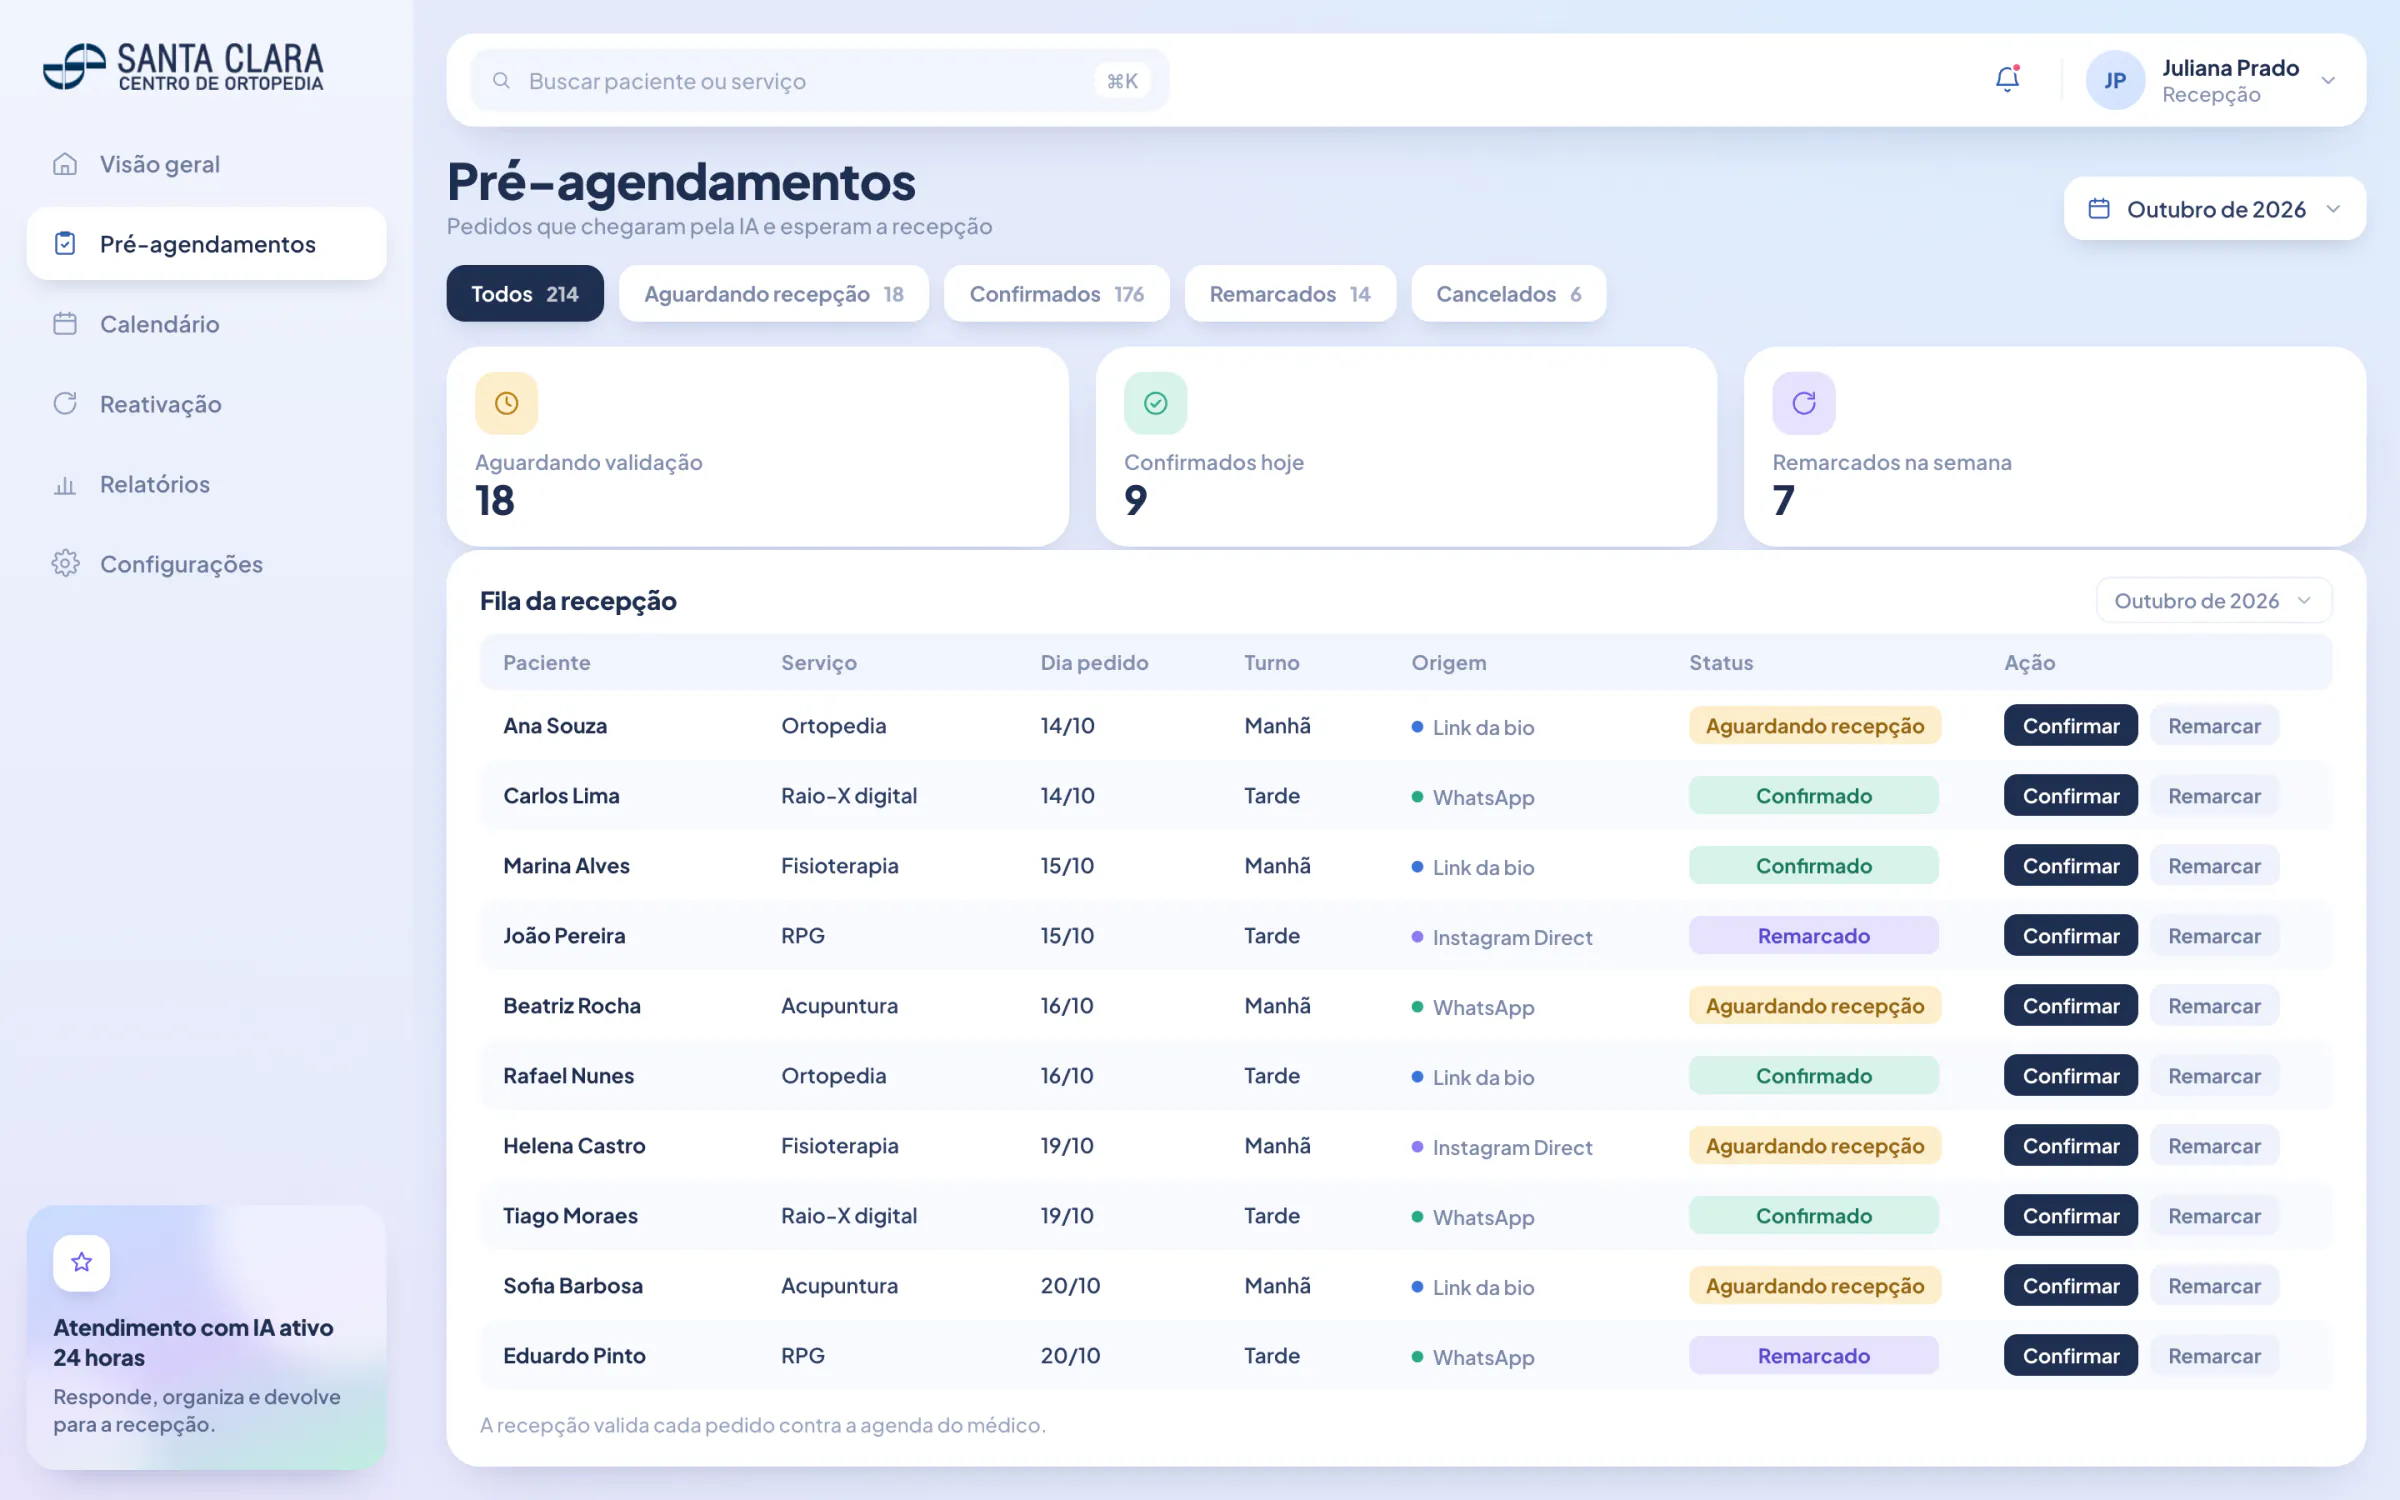
Task: Click the JP avatar circle
Action: (2115, 80)
